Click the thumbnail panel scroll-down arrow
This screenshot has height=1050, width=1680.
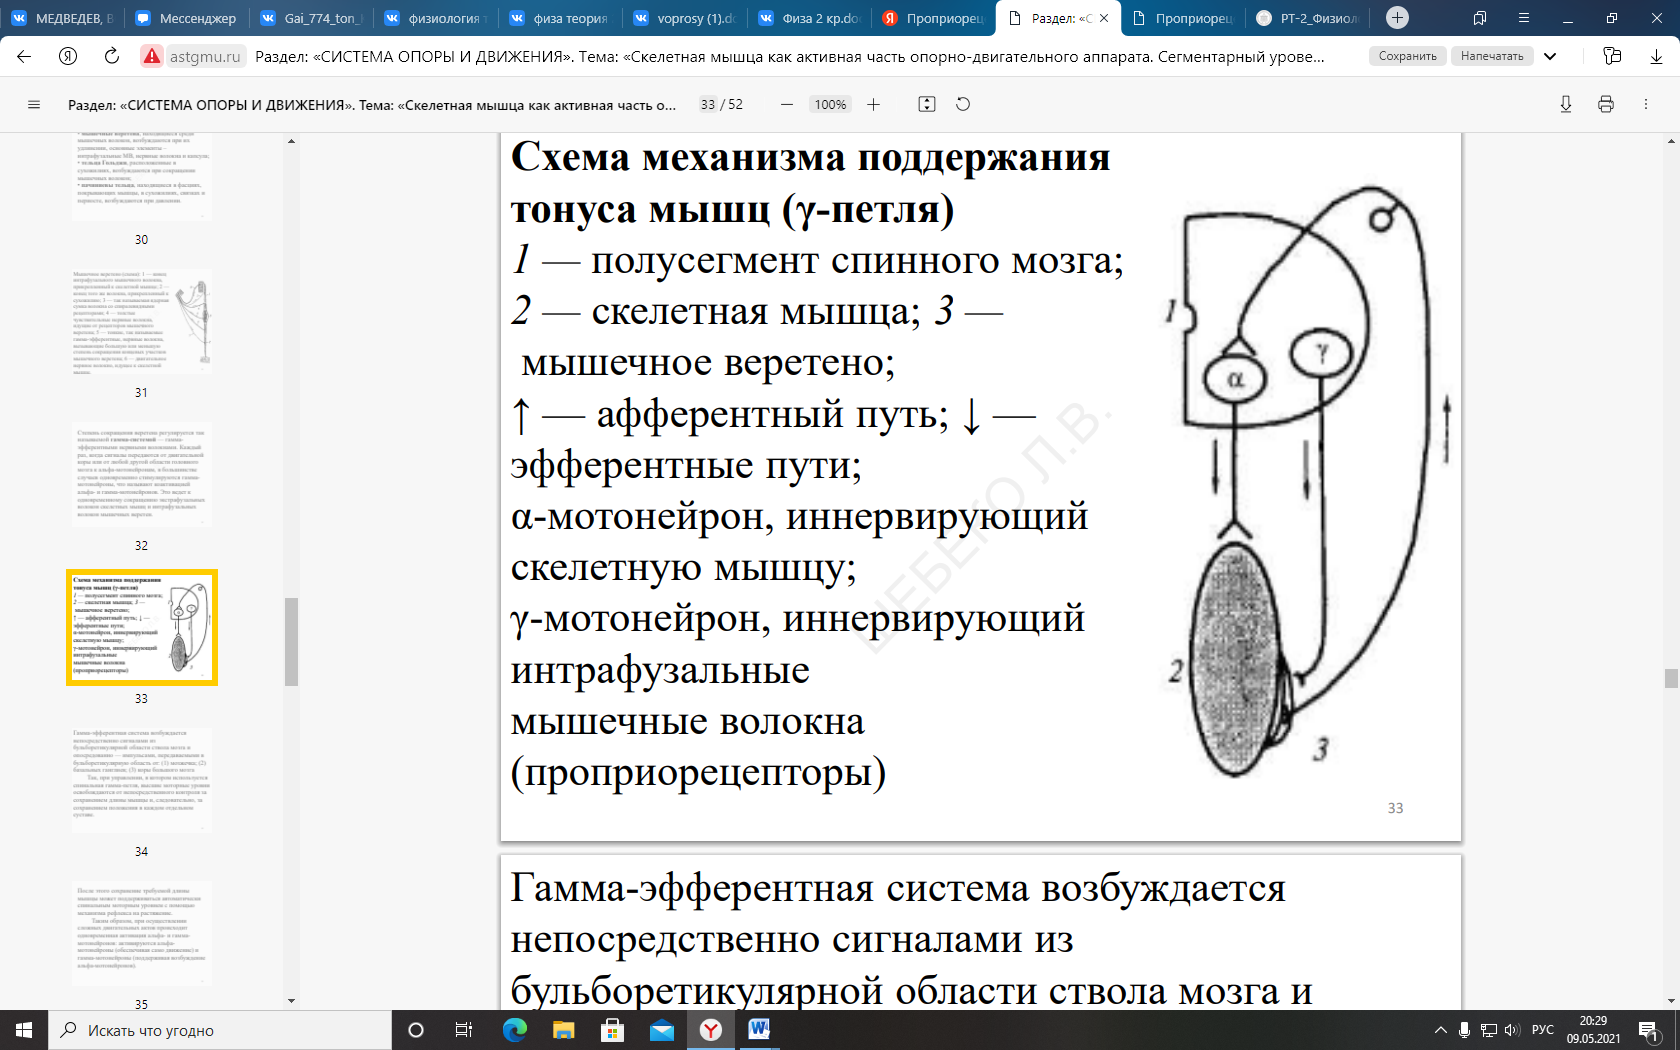click(291, 1000)
